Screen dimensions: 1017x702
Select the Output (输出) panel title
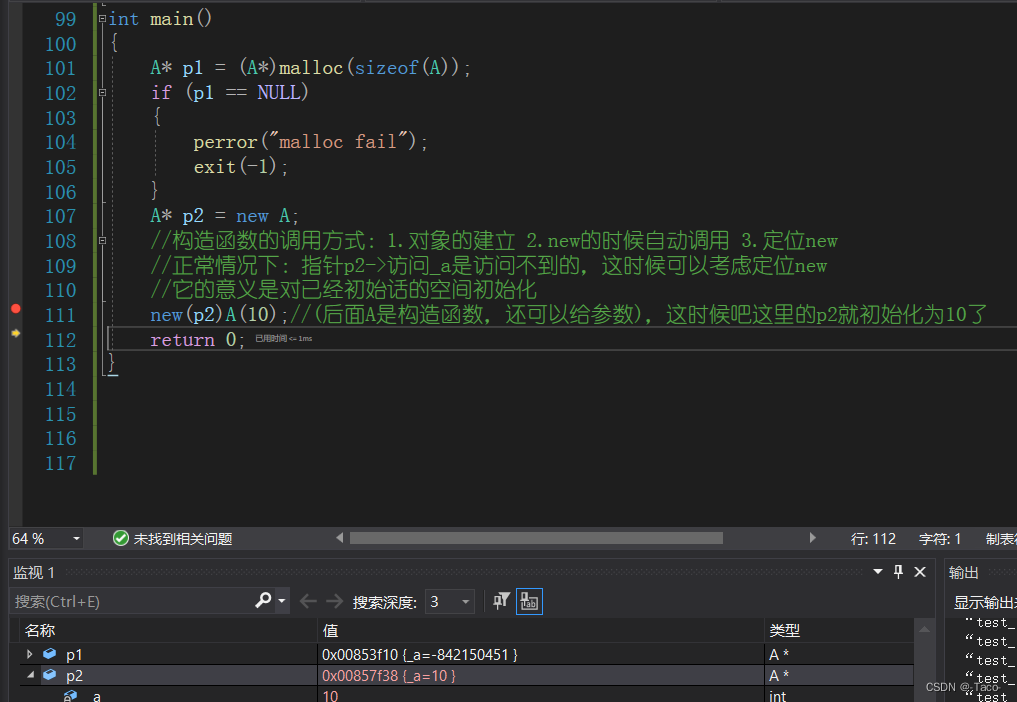[x=963, y=572]
